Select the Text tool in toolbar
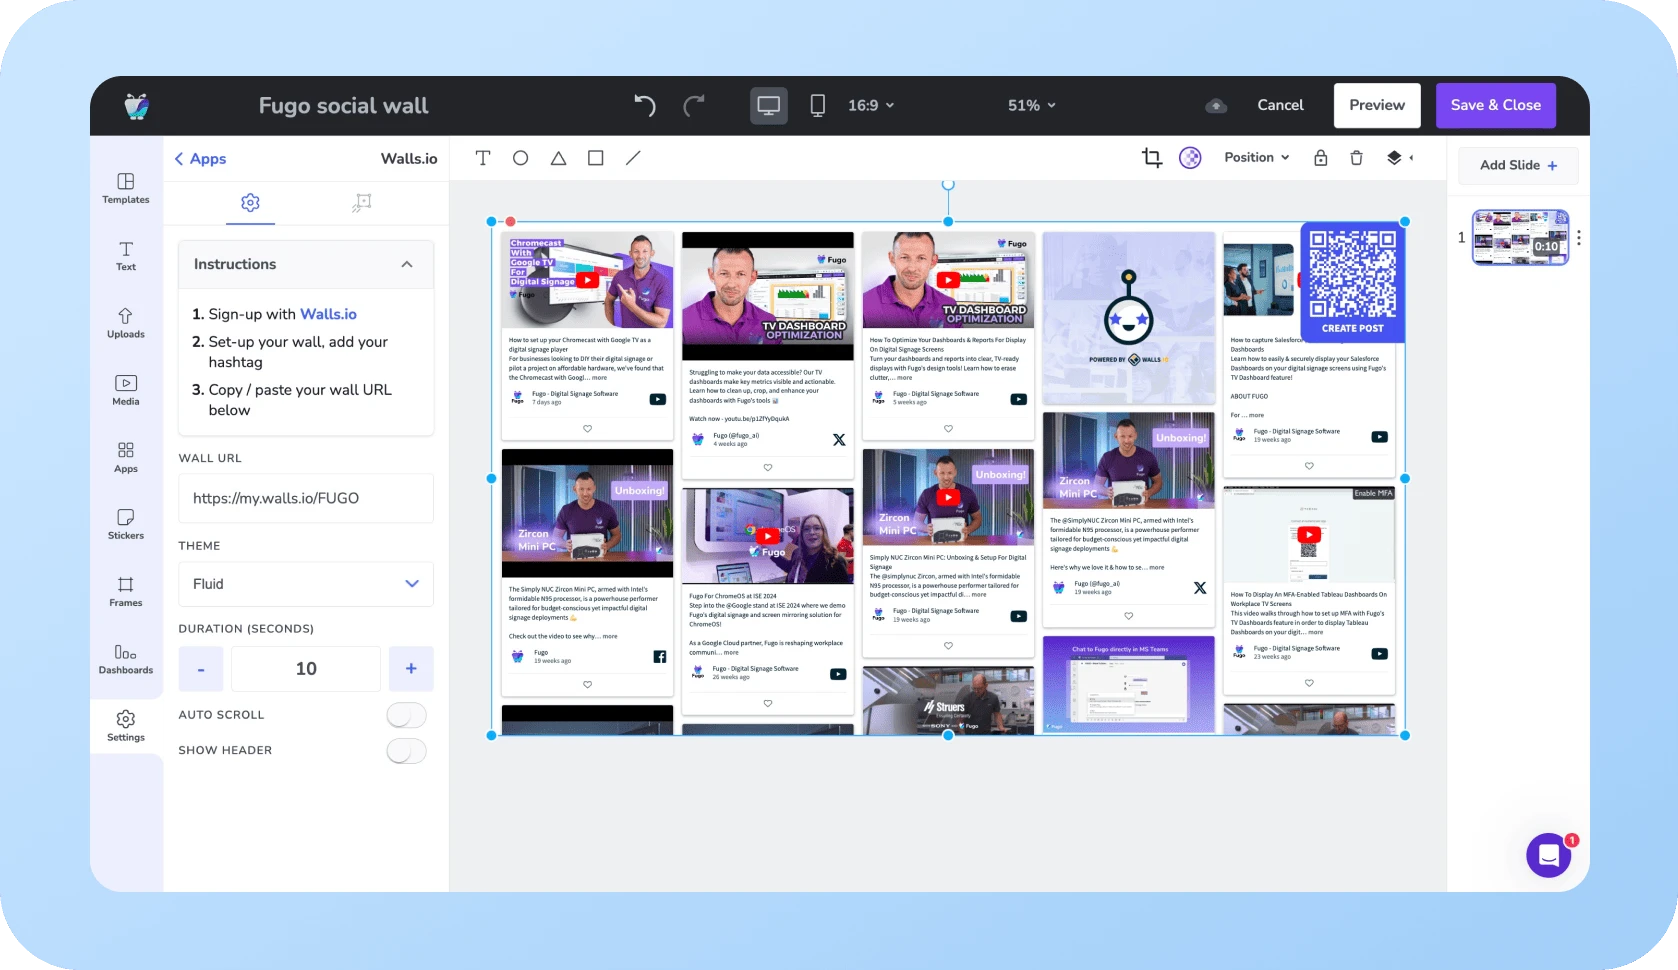 coord(483,158)
